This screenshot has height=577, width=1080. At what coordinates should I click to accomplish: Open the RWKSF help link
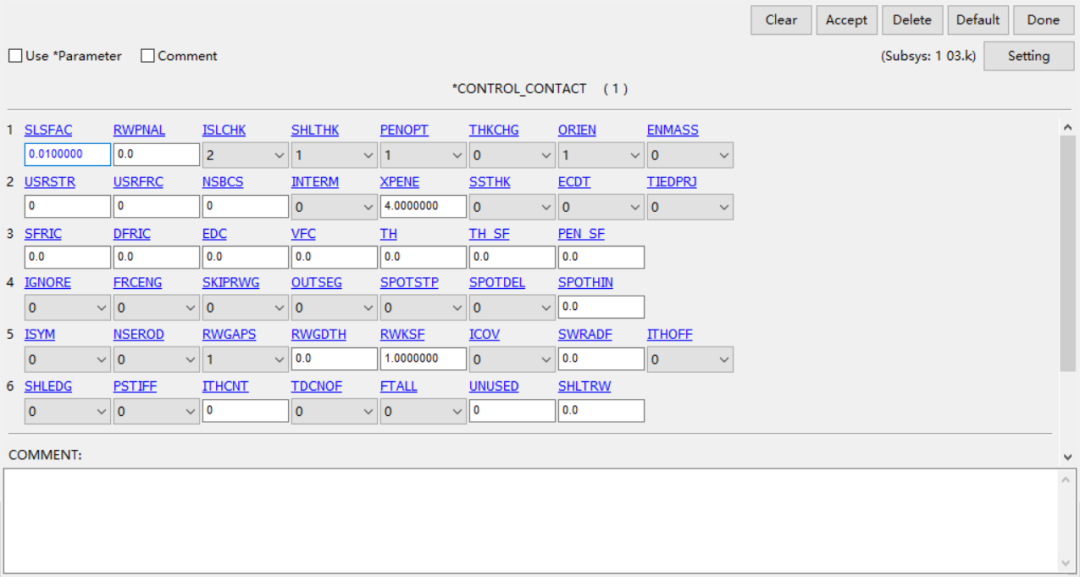(402, 335)
